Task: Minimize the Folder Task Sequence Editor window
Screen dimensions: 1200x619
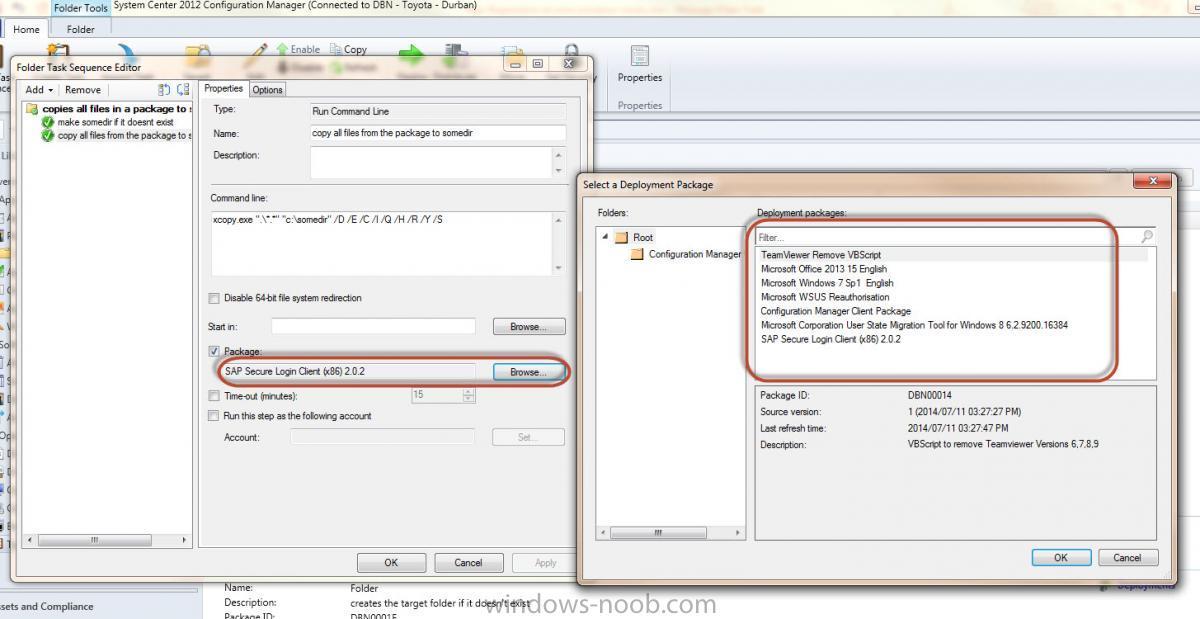Action: coord(516,64)
